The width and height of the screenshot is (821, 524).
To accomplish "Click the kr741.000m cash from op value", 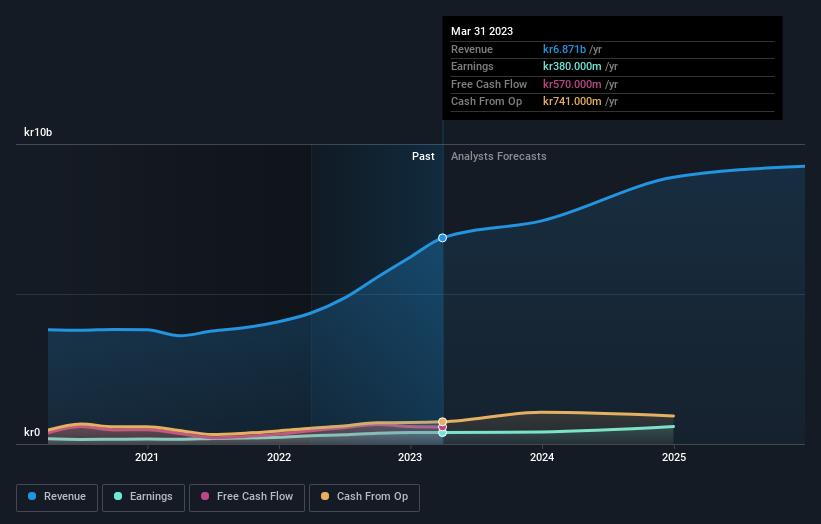I will coord(572,102).
